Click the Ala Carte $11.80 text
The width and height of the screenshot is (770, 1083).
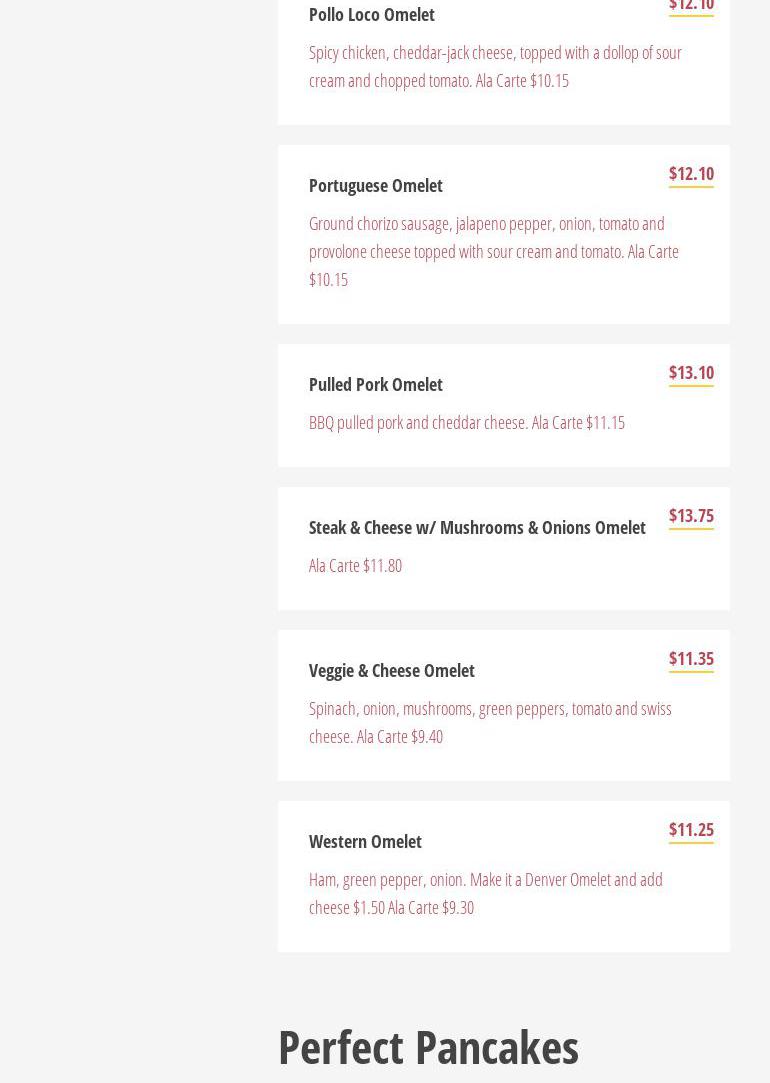tap(355, 566)
